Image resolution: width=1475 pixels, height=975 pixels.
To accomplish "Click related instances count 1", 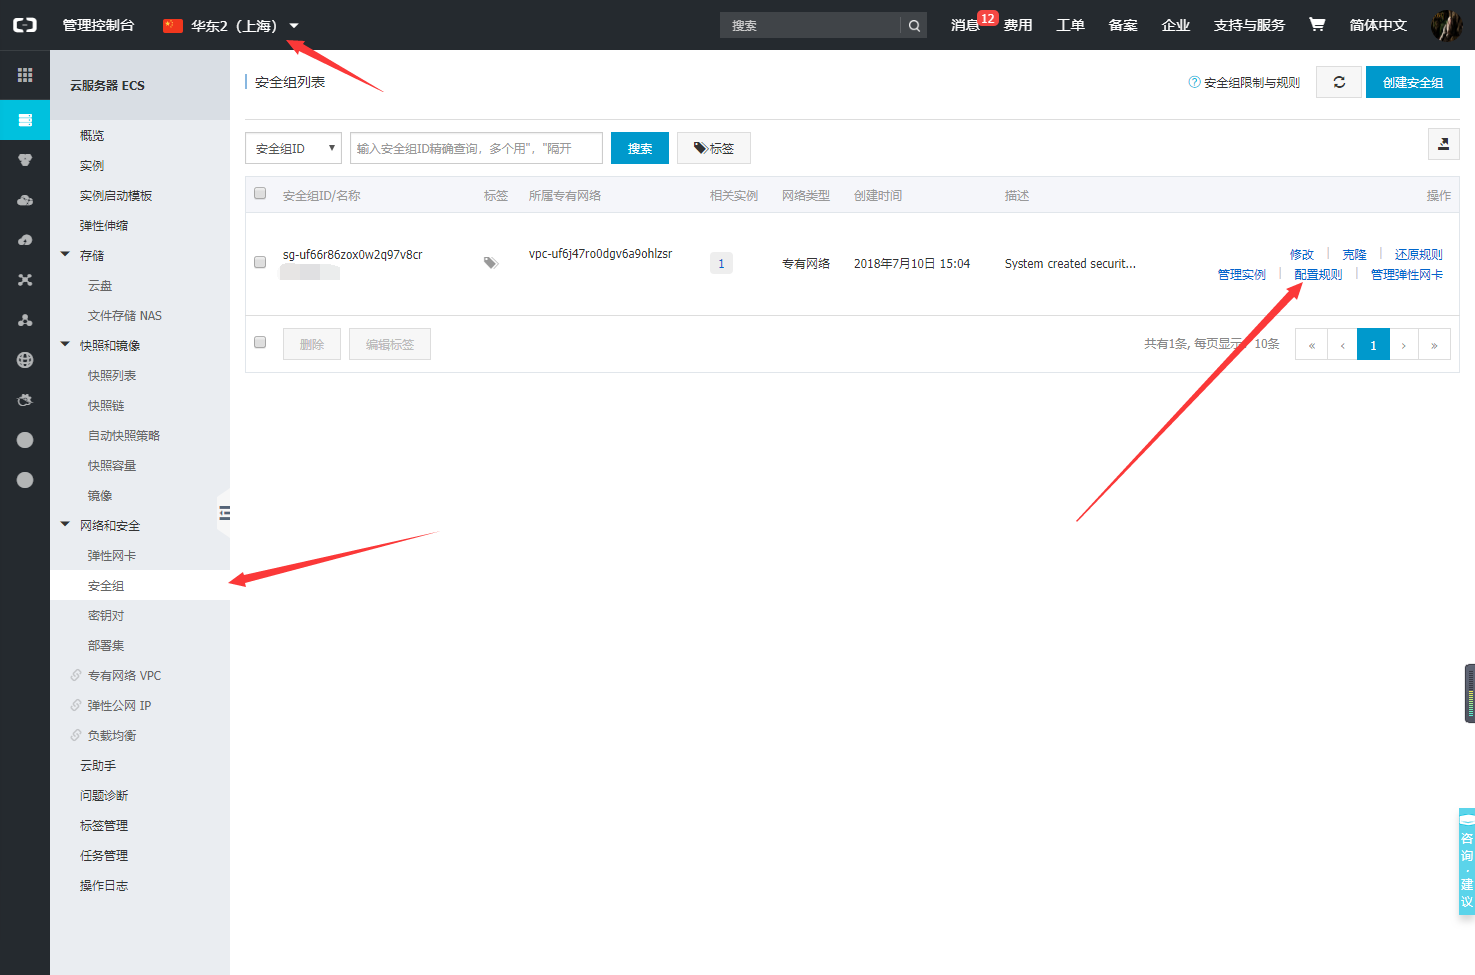I will (721, 263).
